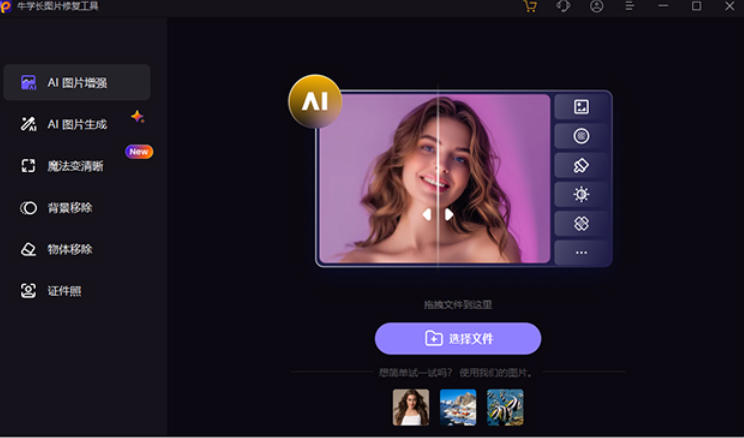Minimize the application window
This screenshot has height=438, width=744.
pyautogui.click(x=663, y=6)
